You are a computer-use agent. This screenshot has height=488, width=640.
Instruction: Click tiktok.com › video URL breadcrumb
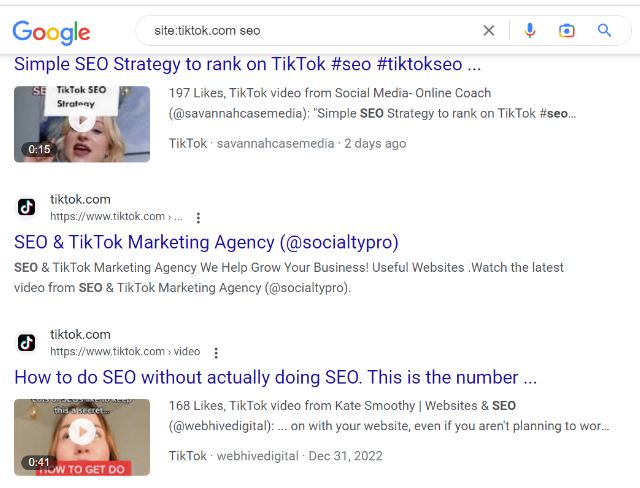[125, 352]
